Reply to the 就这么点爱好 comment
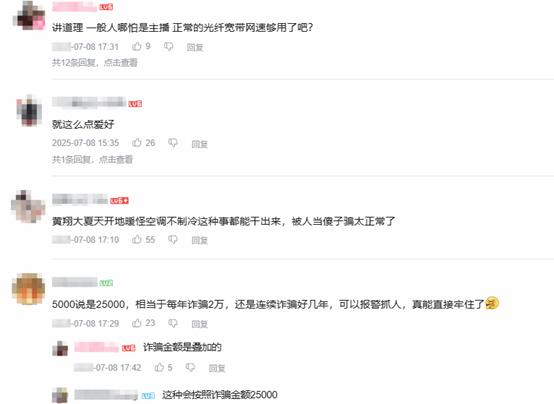 point(200,144)
